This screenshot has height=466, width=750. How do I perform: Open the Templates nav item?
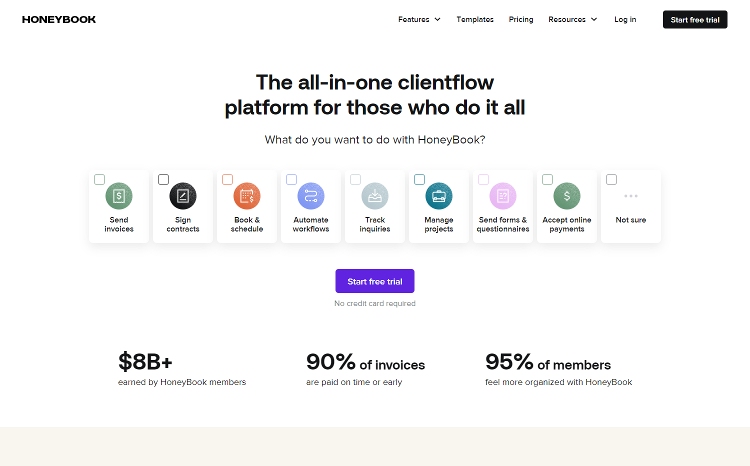pyautogui.click(x=475, y=19)
